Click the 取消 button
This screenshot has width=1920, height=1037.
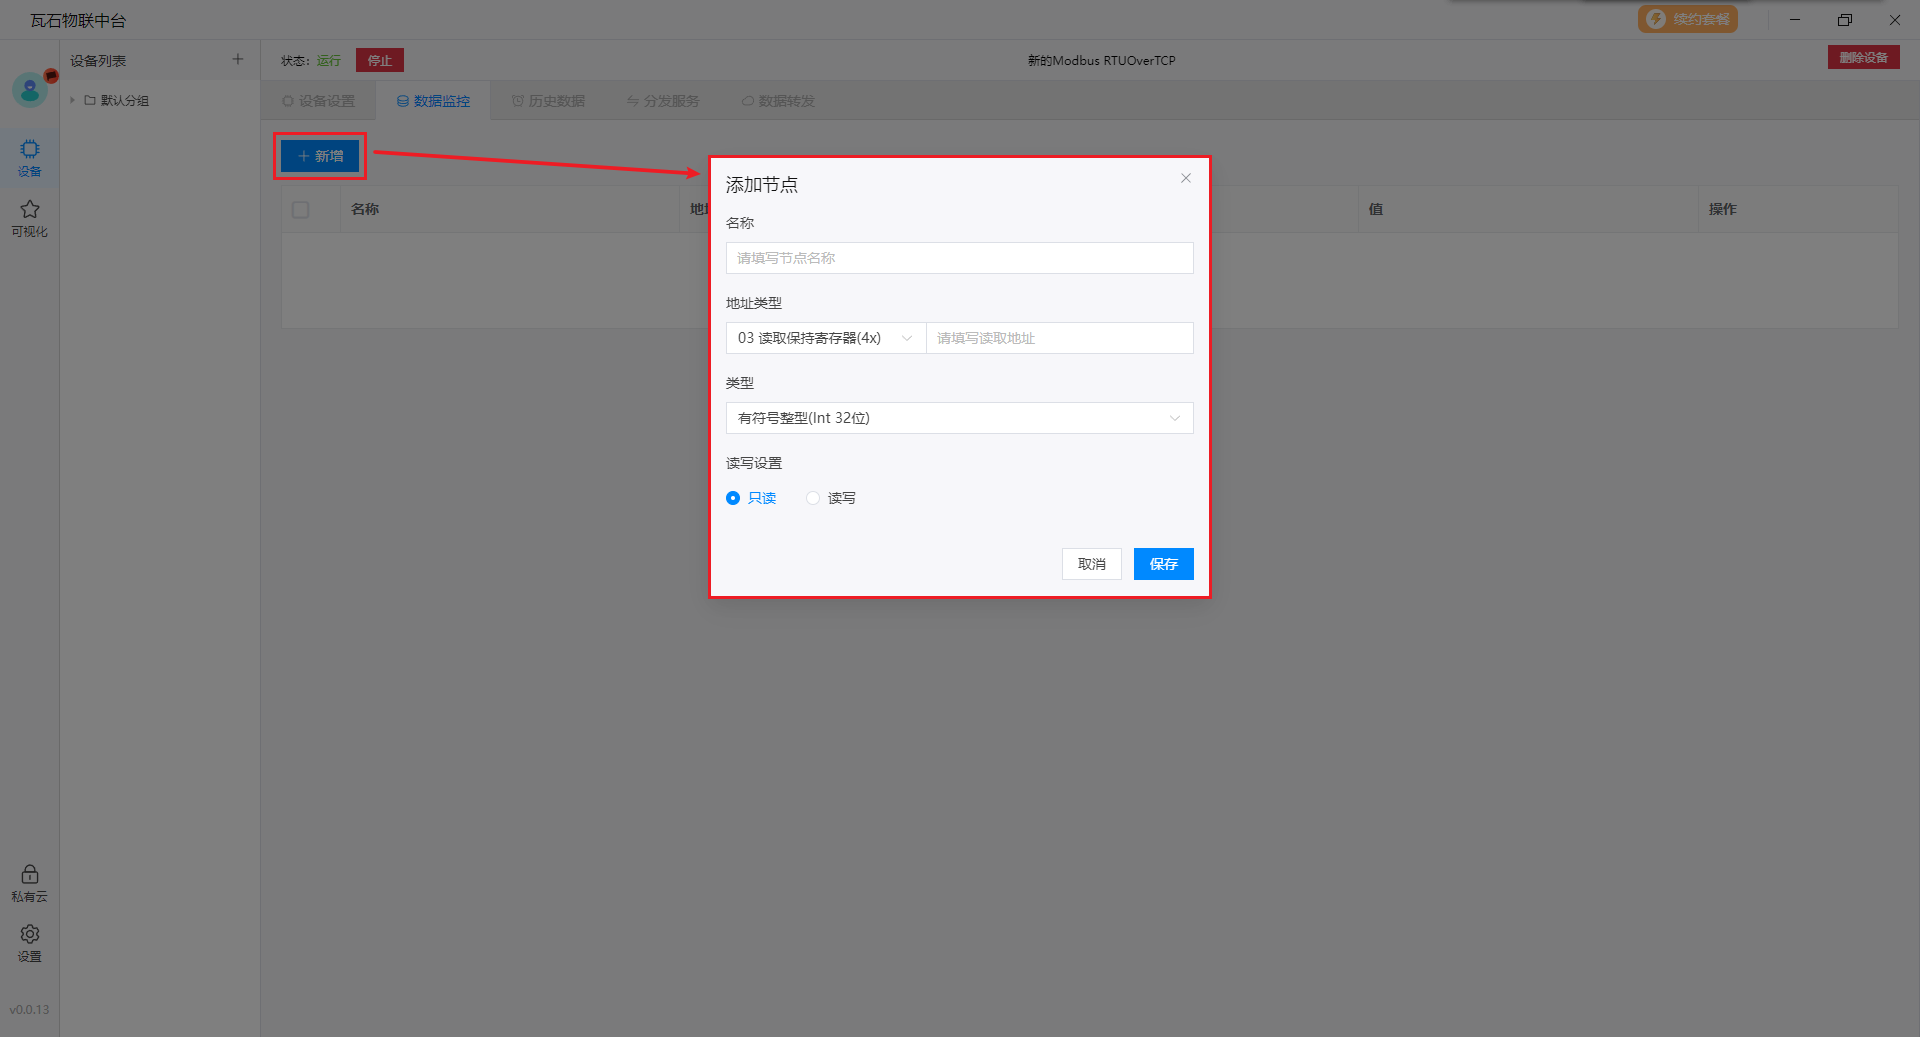(1091, 564)
